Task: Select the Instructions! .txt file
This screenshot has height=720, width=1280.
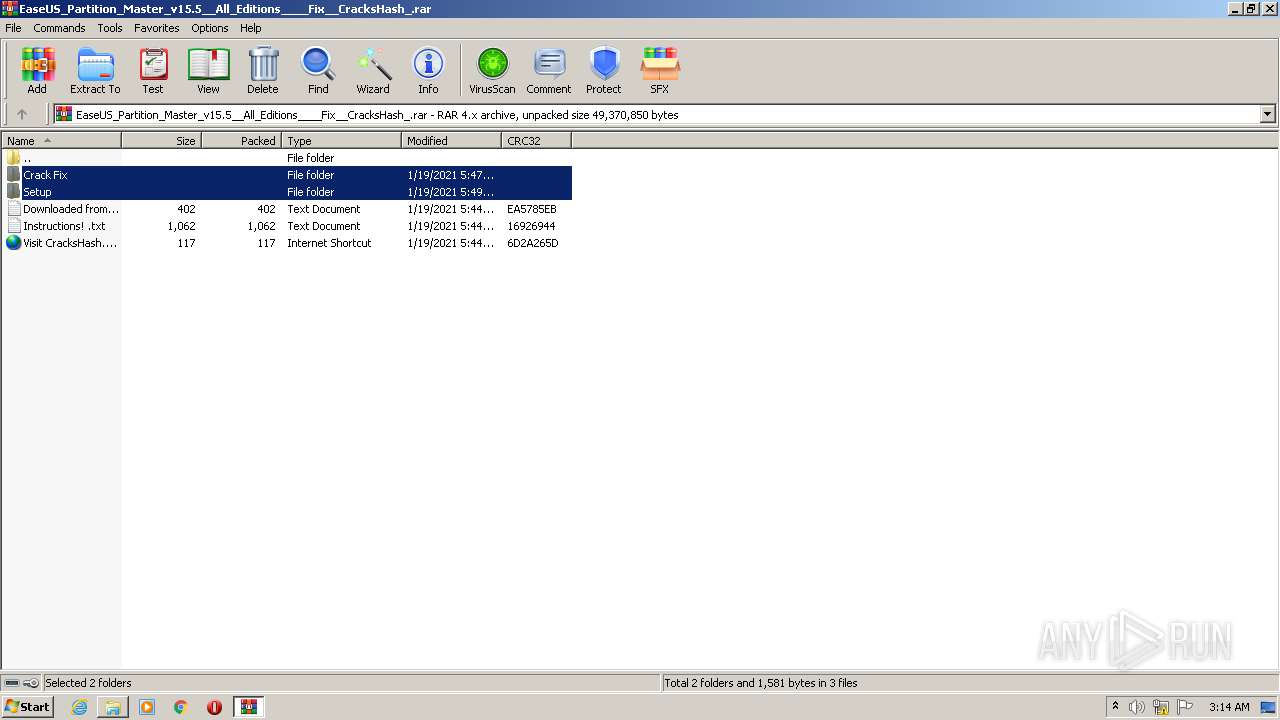Action: pos(287,226)
